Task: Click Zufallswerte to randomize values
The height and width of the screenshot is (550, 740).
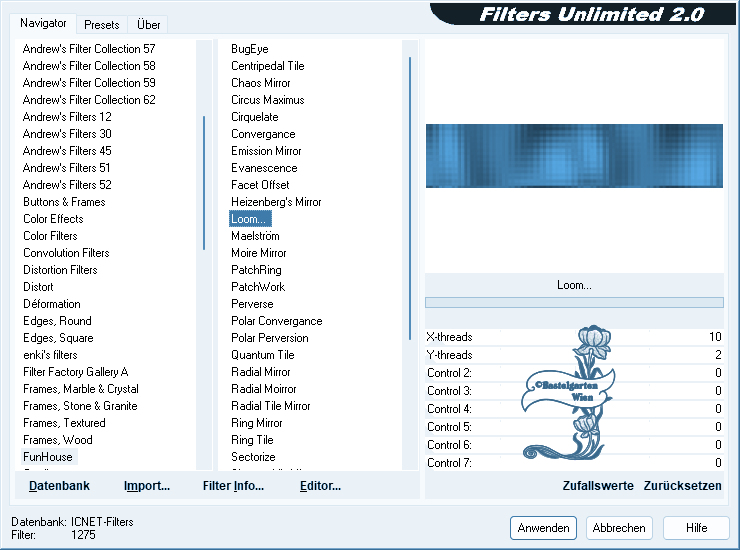Action: [x=598, y=486]
